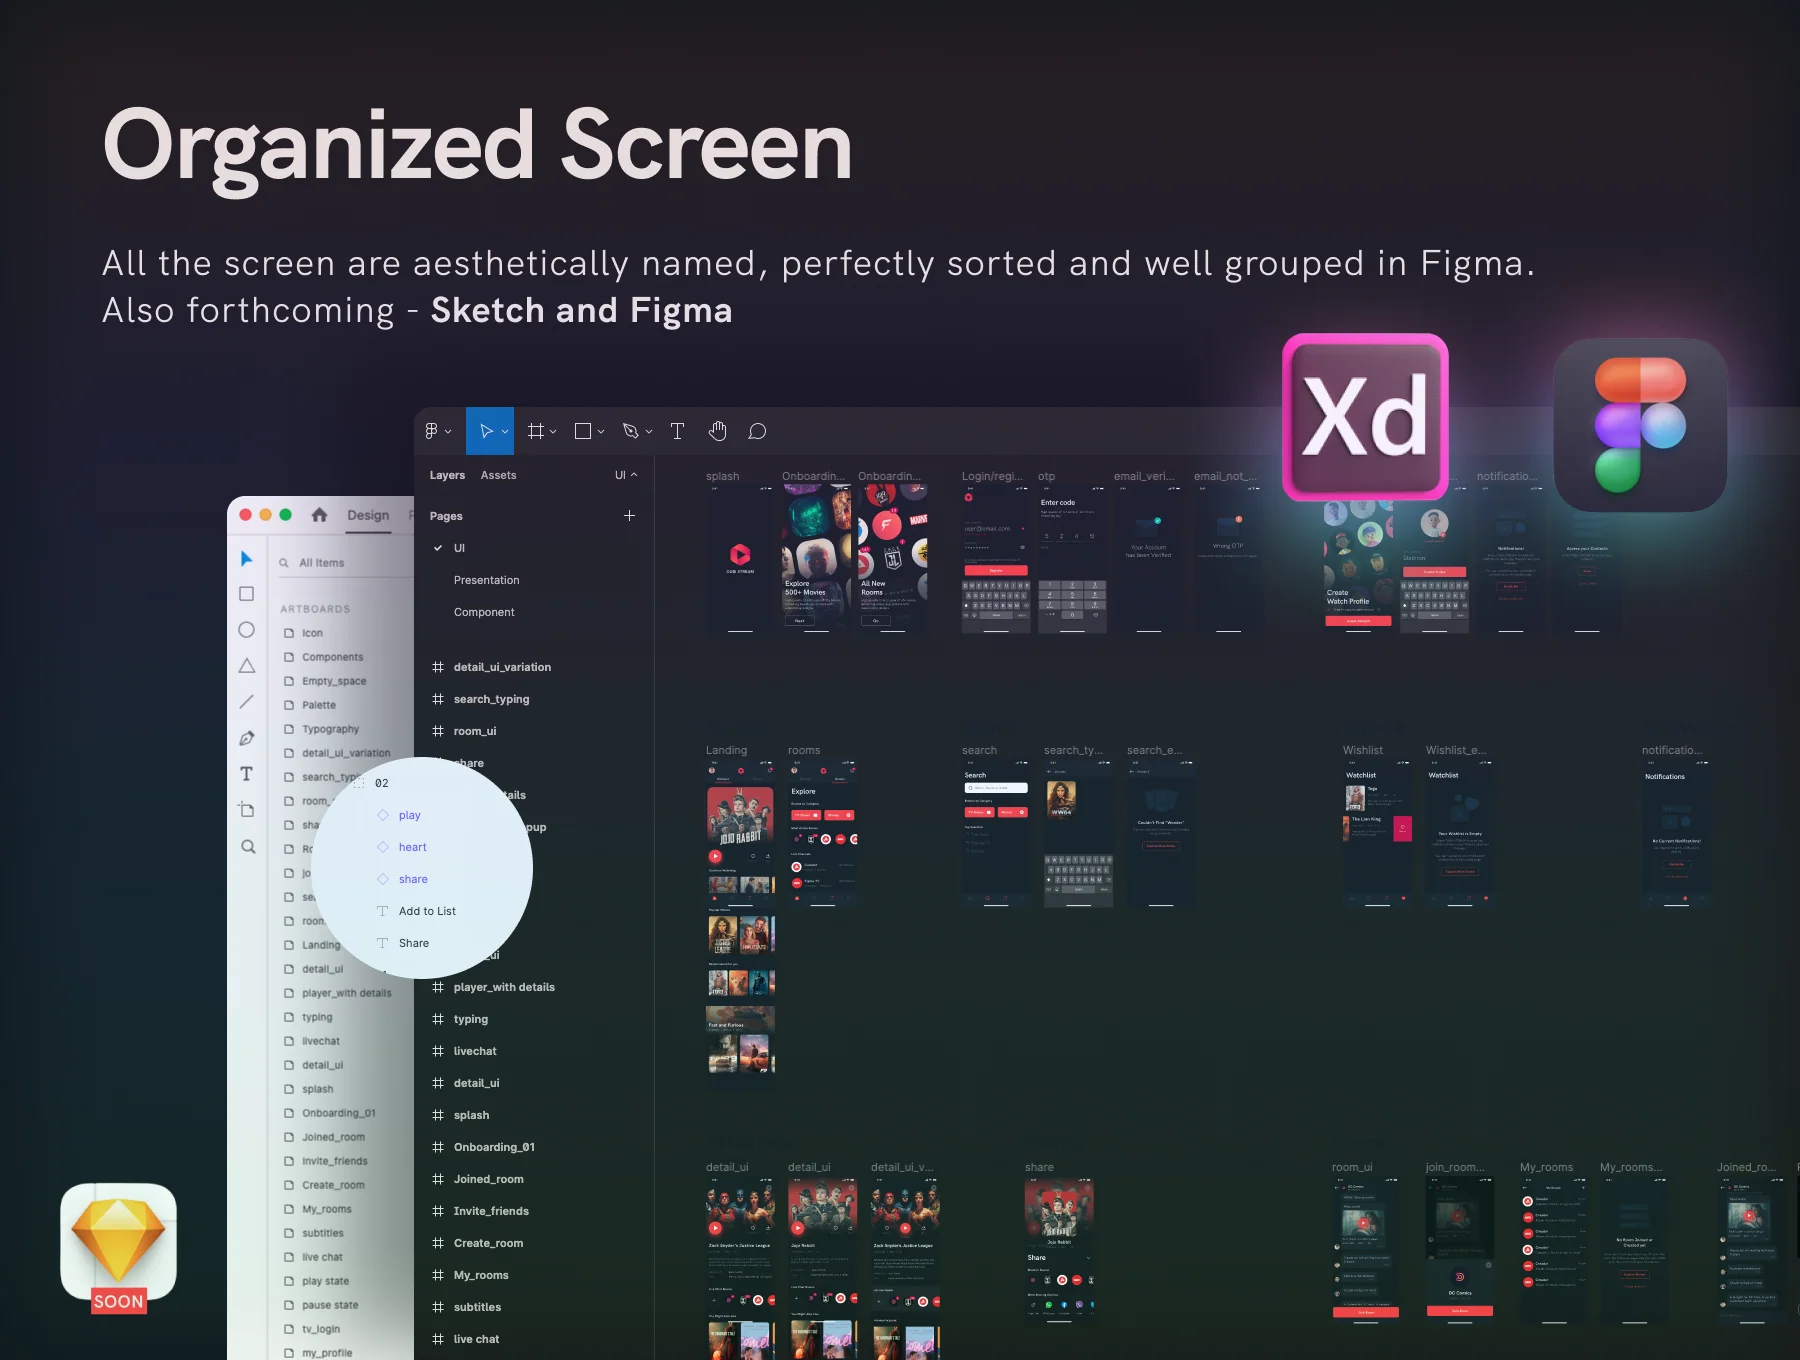Click the frame icon beside search_typing layer
This screenshot has width=1800, height=1360.
(x=438, y=699)
